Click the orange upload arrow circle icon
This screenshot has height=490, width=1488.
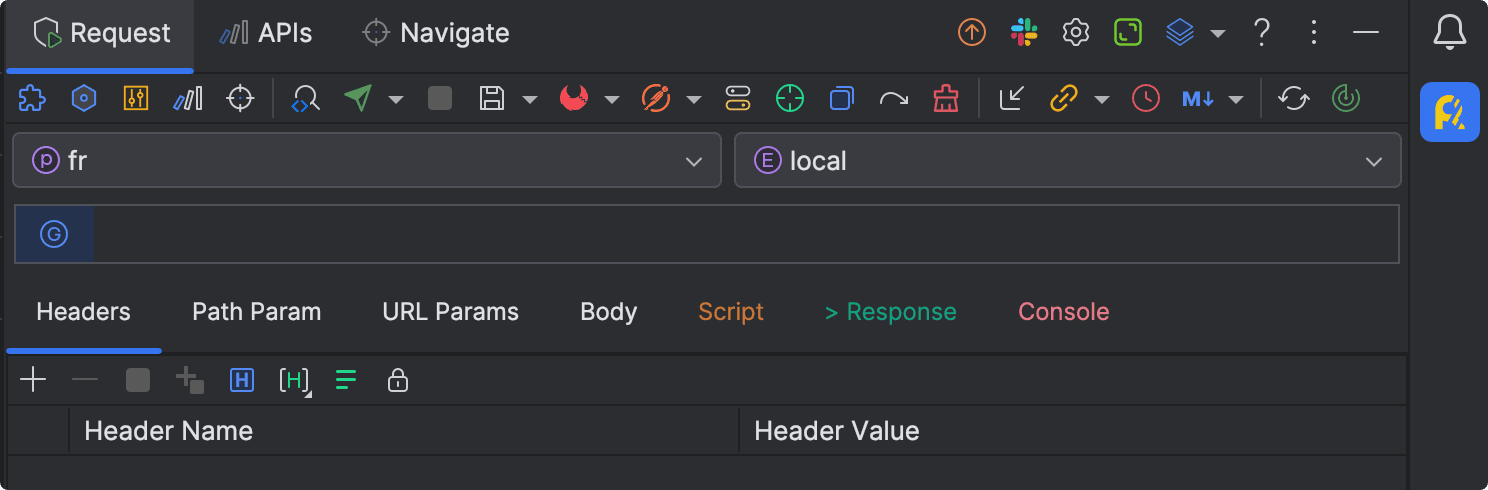pyautogui.click(x=972, y=33)
